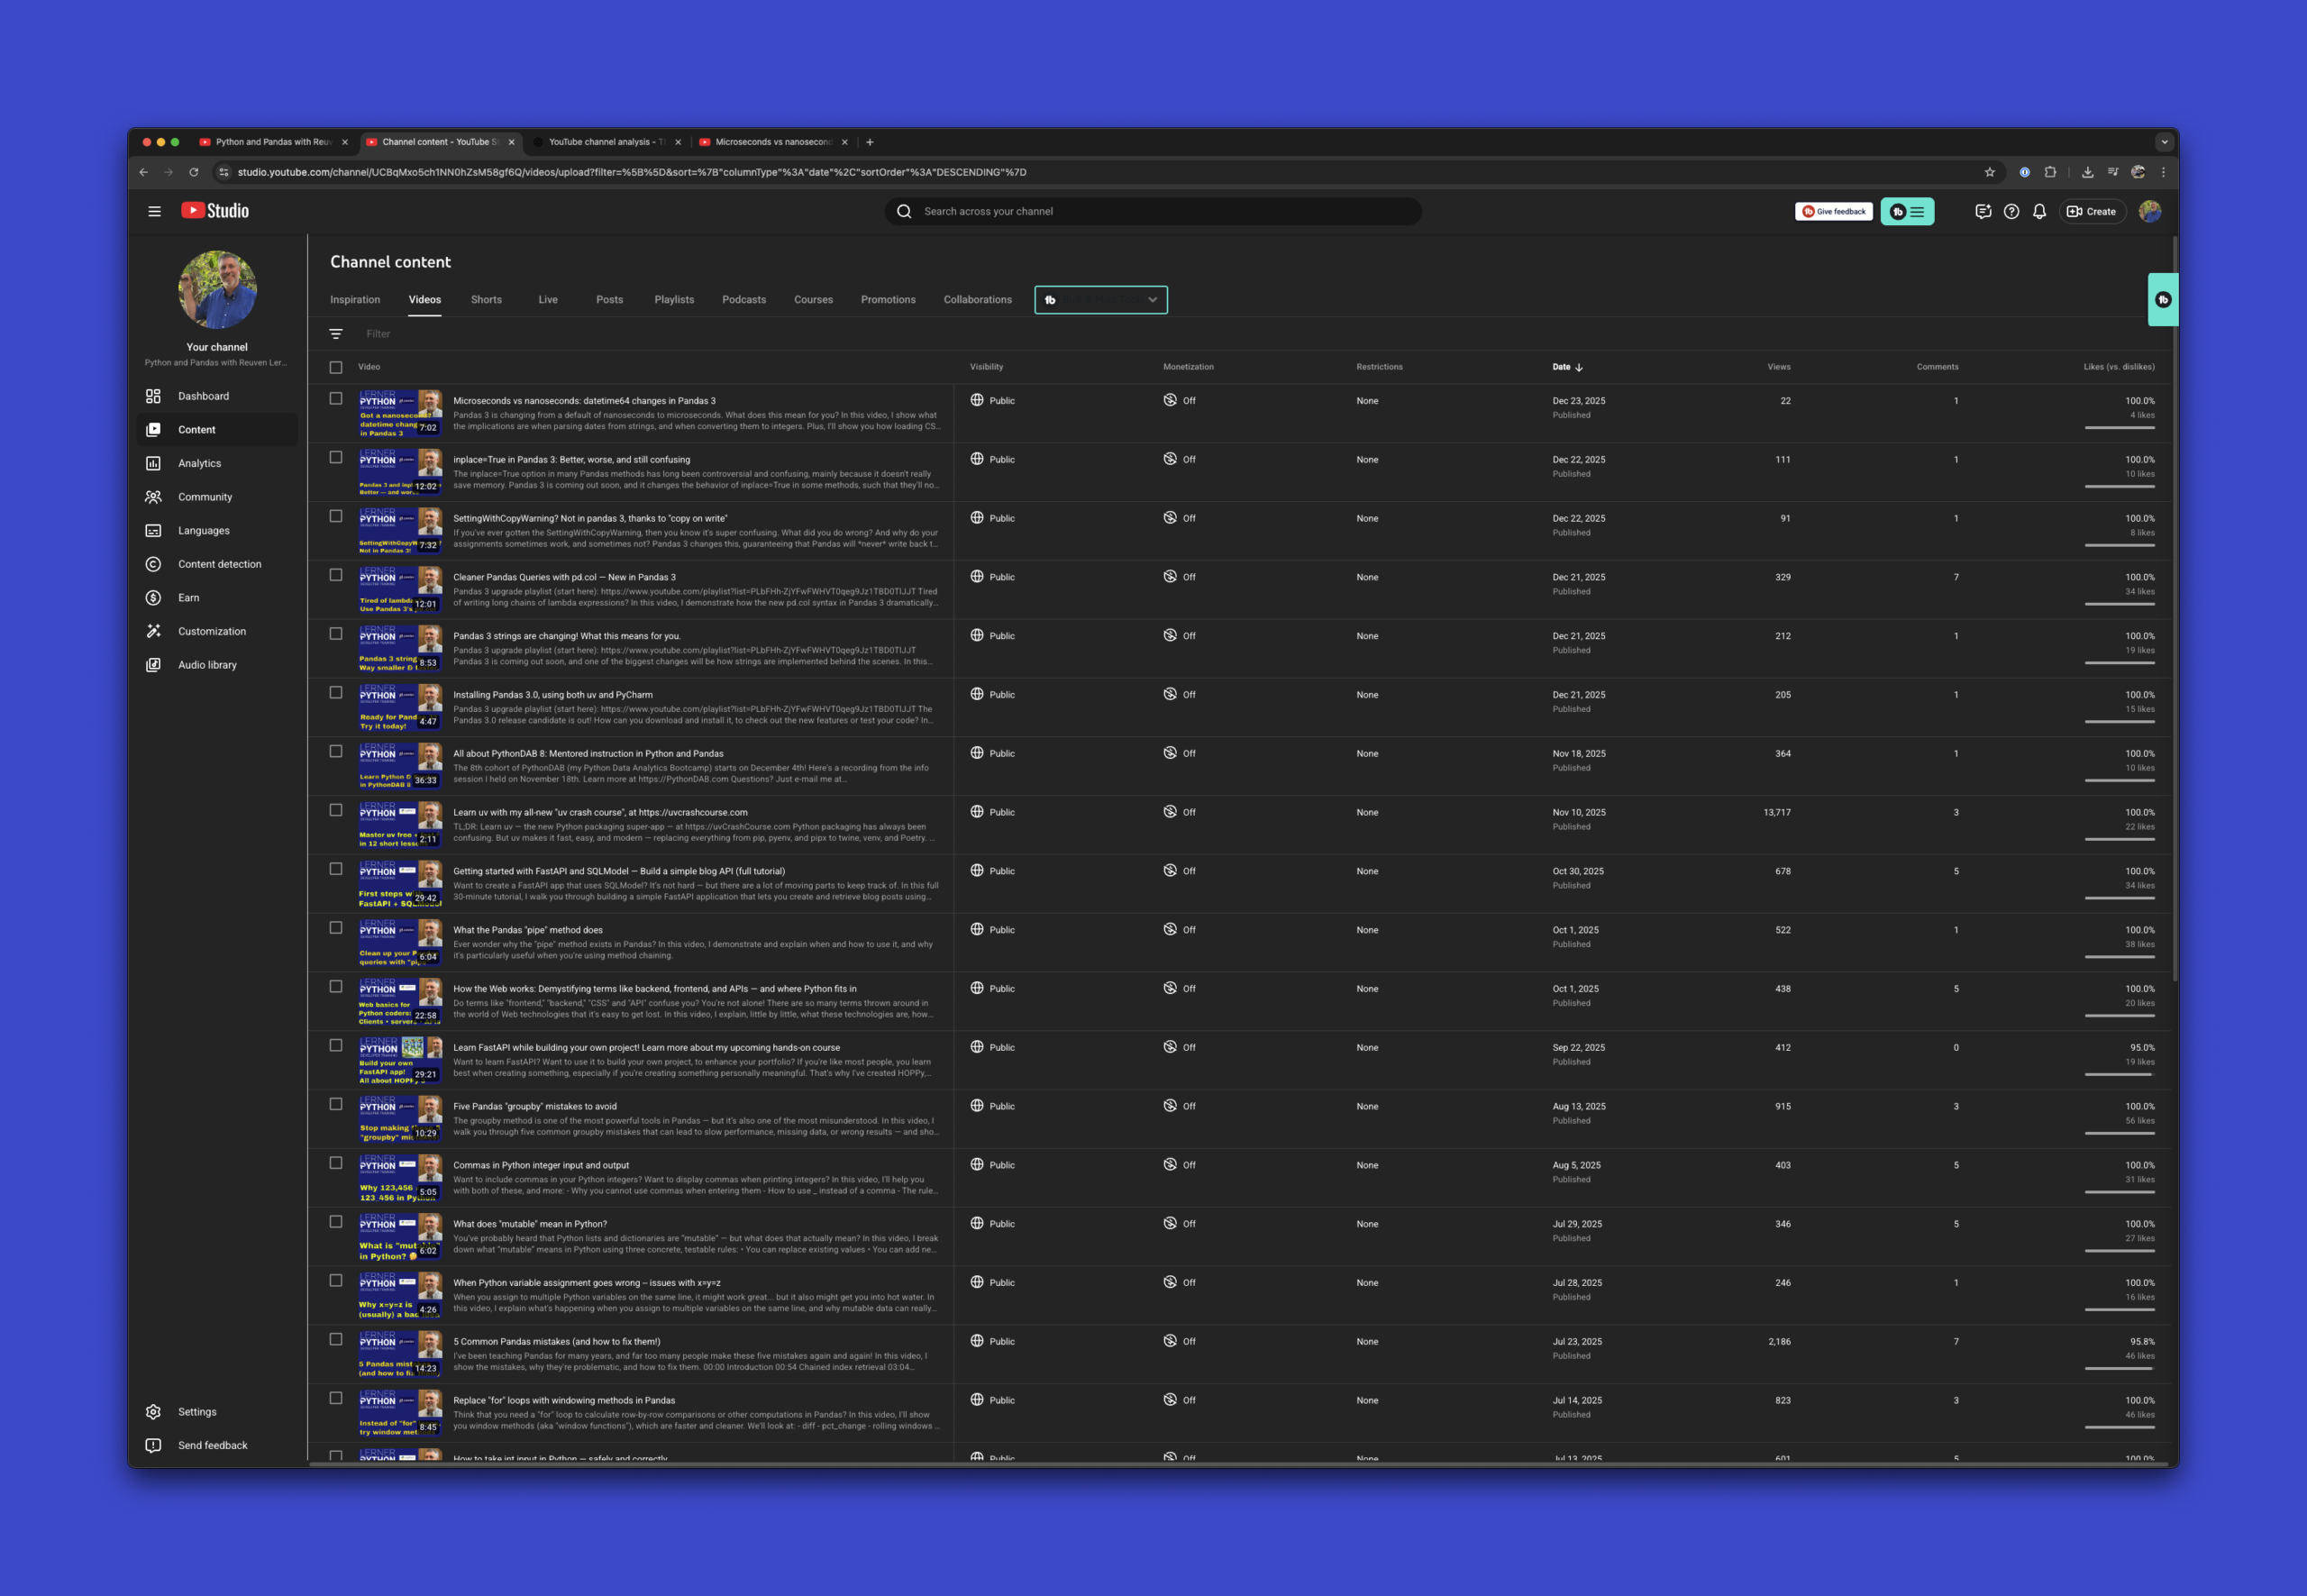The image size is (2307, 1596).
Task: Switch to the Shorts tab
Action: (x=487, y=300)
